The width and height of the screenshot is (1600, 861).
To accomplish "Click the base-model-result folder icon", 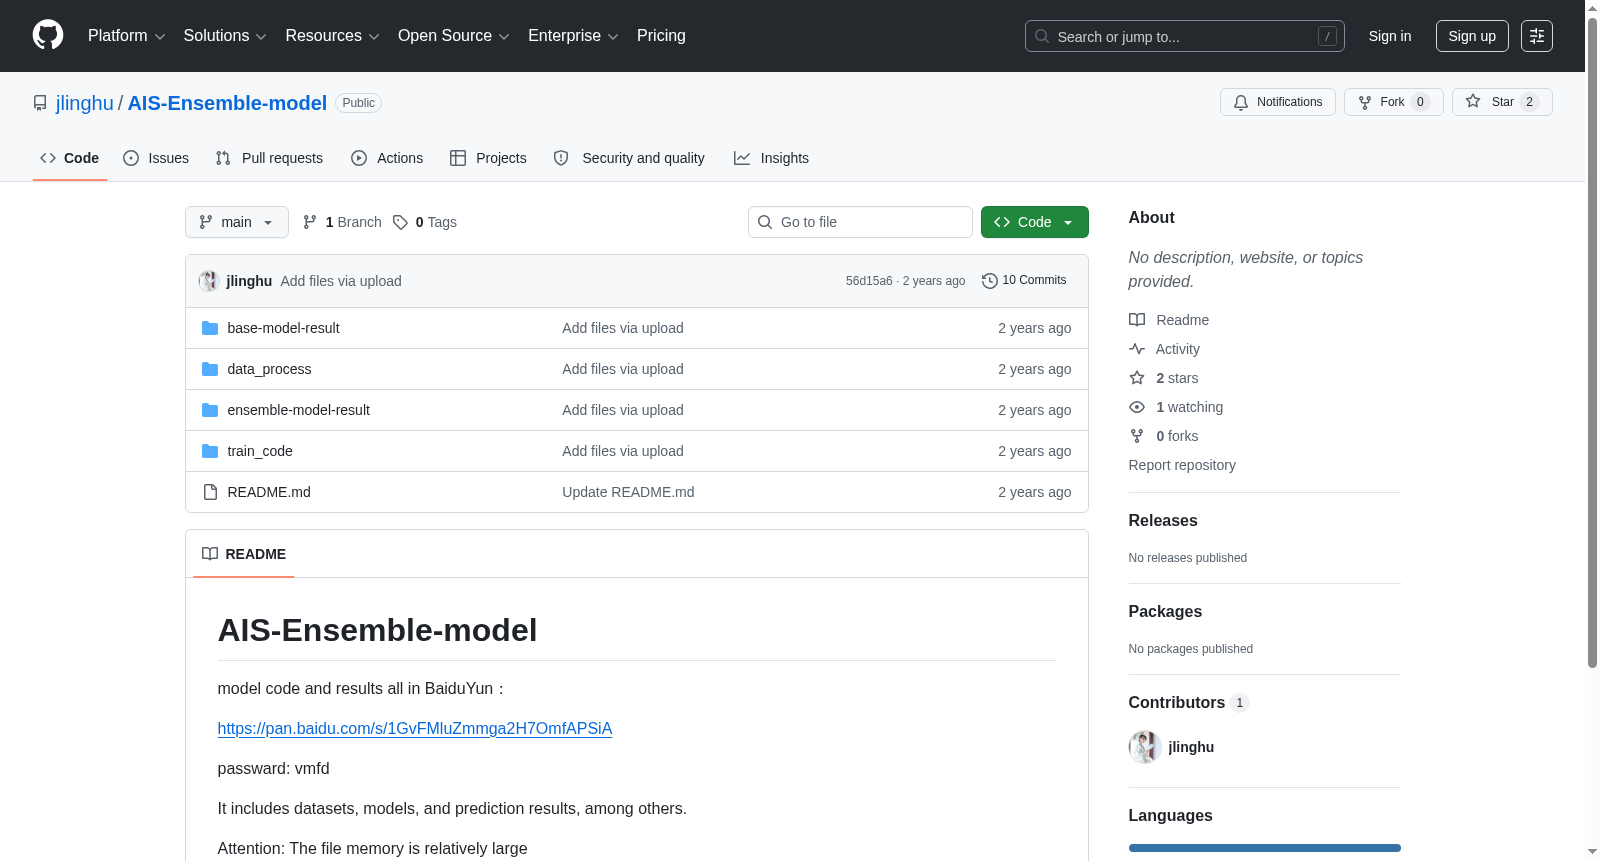I will tap(210, 328).
